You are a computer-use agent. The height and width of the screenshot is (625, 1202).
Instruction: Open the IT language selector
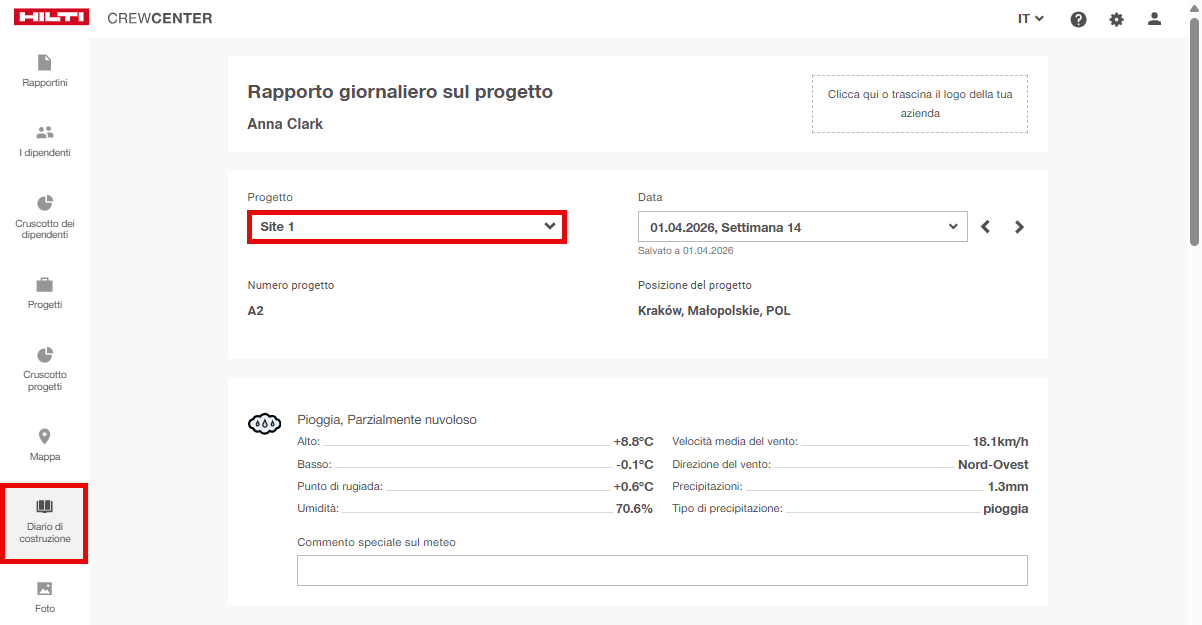(x=1030, y=19)
